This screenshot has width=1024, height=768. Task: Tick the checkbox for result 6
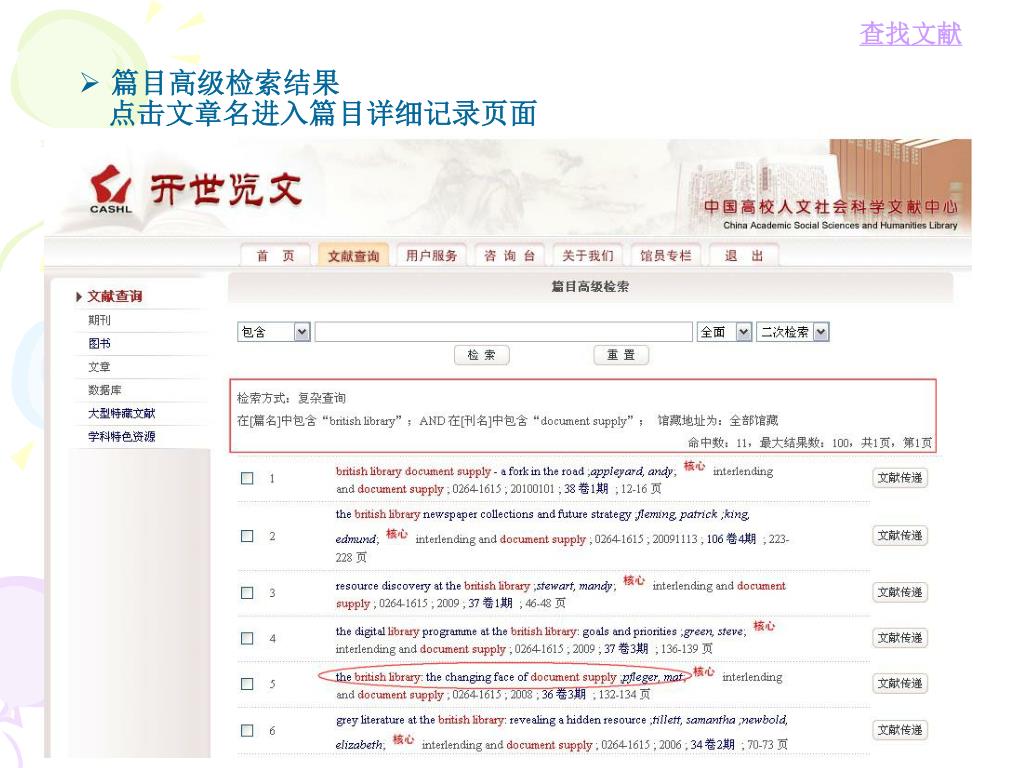247,730
